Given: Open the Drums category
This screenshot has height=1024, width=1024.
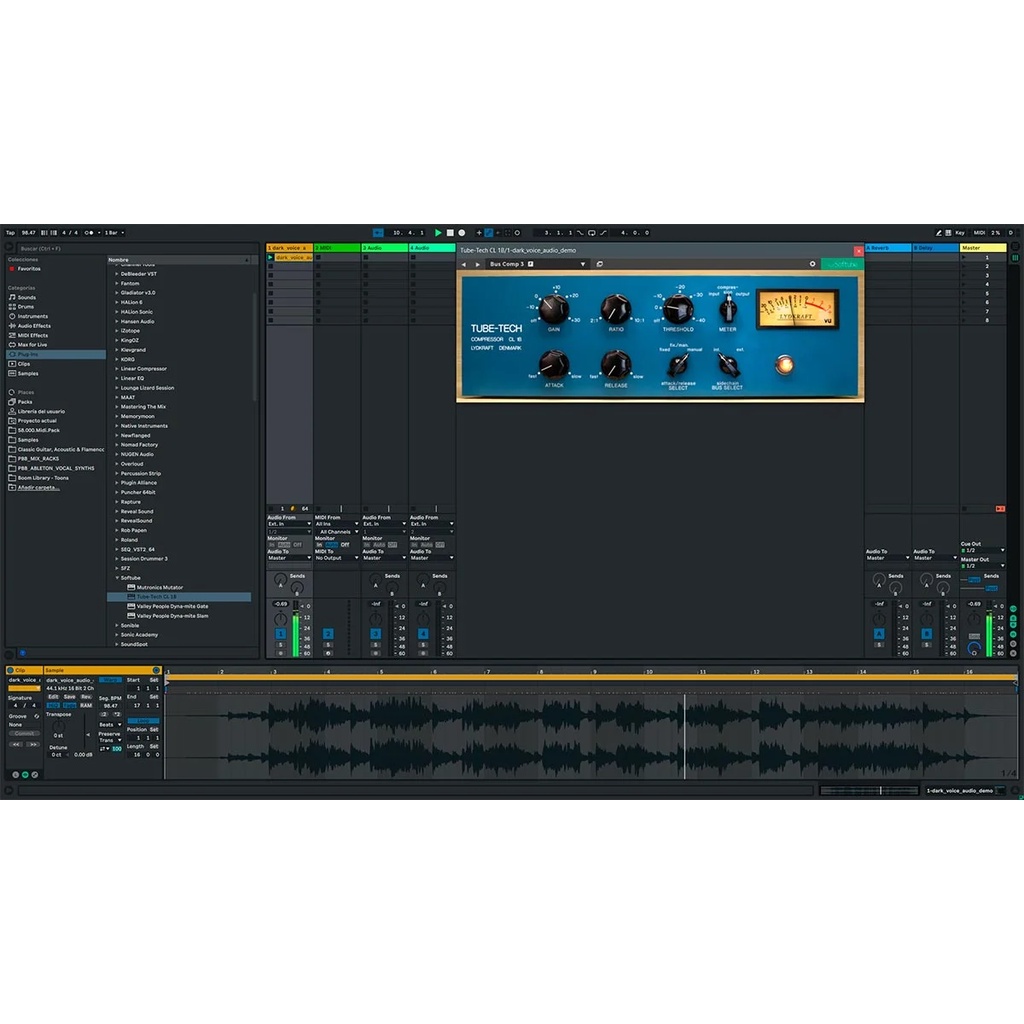Looking at the screenshot, I should (25, 306).
